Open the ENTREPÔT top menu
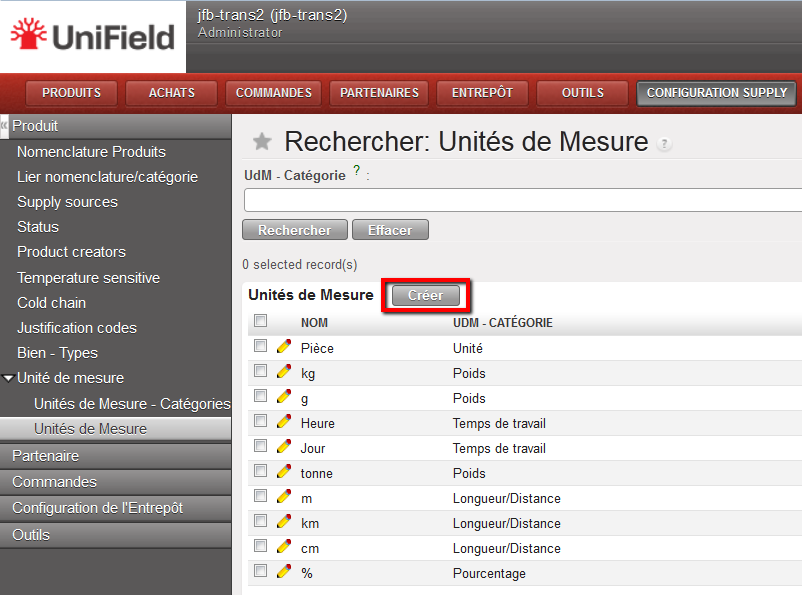The height and width of the screenshot is (595, 802). point(482,93)
